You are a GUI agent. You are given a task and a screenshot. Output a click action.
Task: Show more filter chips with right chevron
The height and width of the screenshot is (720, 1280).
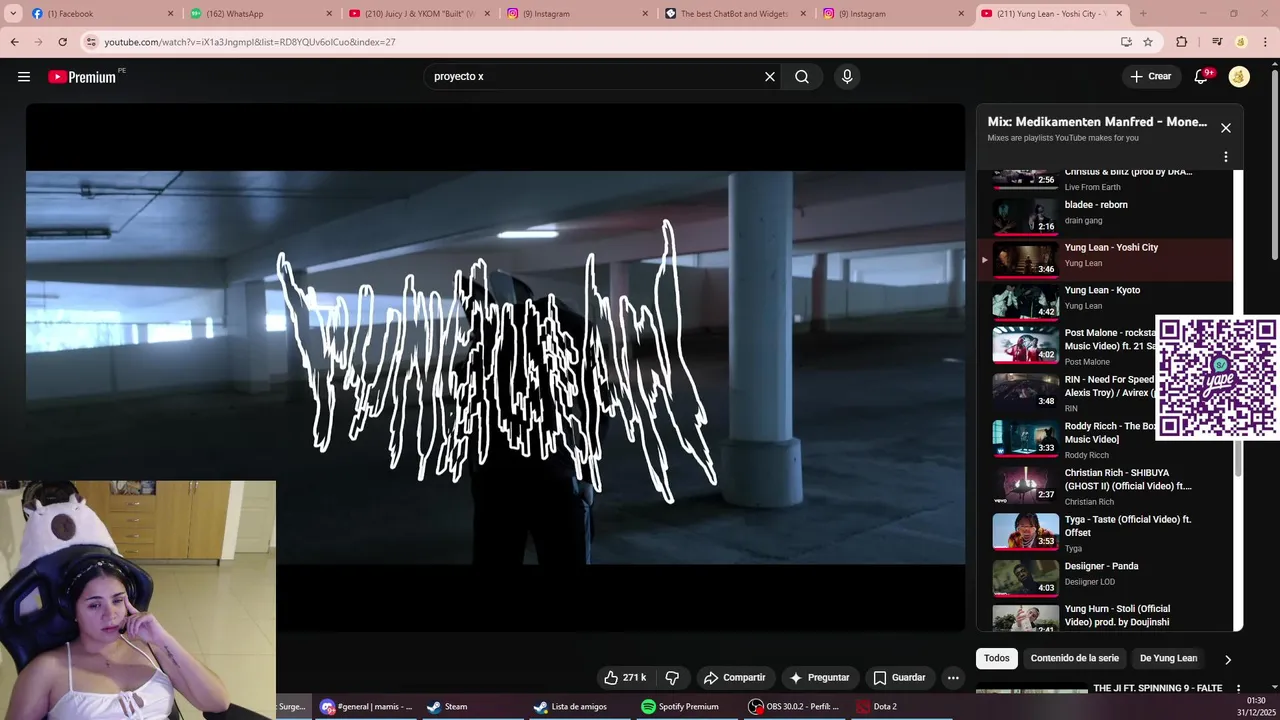[x=1228, y=659]
